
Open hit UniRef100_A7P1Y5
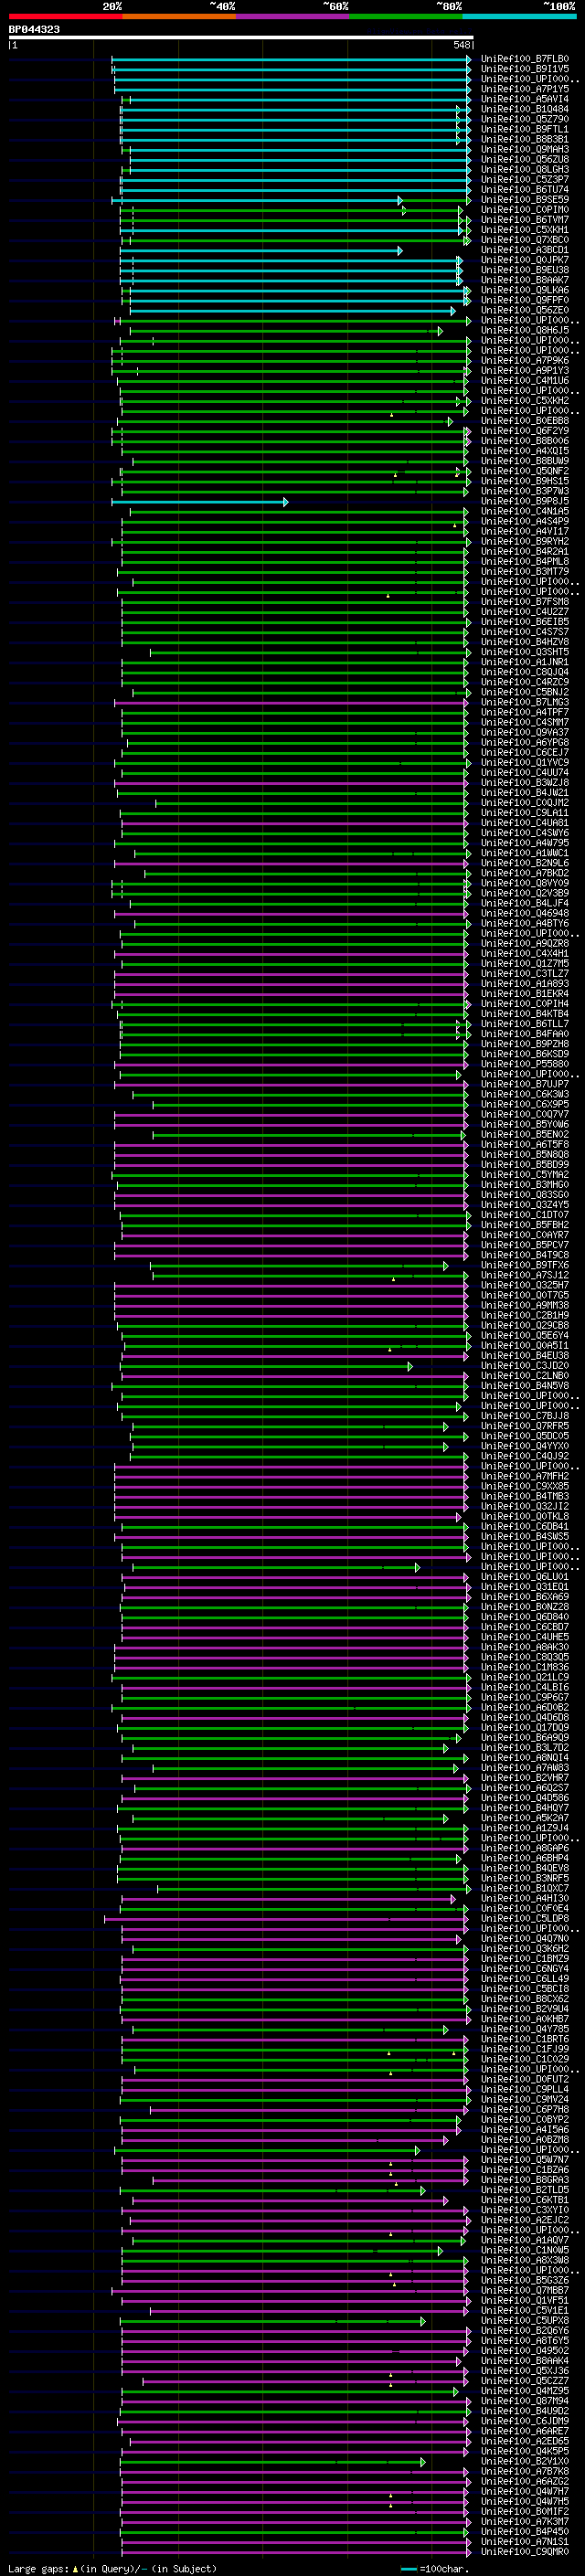pos(525,89)
